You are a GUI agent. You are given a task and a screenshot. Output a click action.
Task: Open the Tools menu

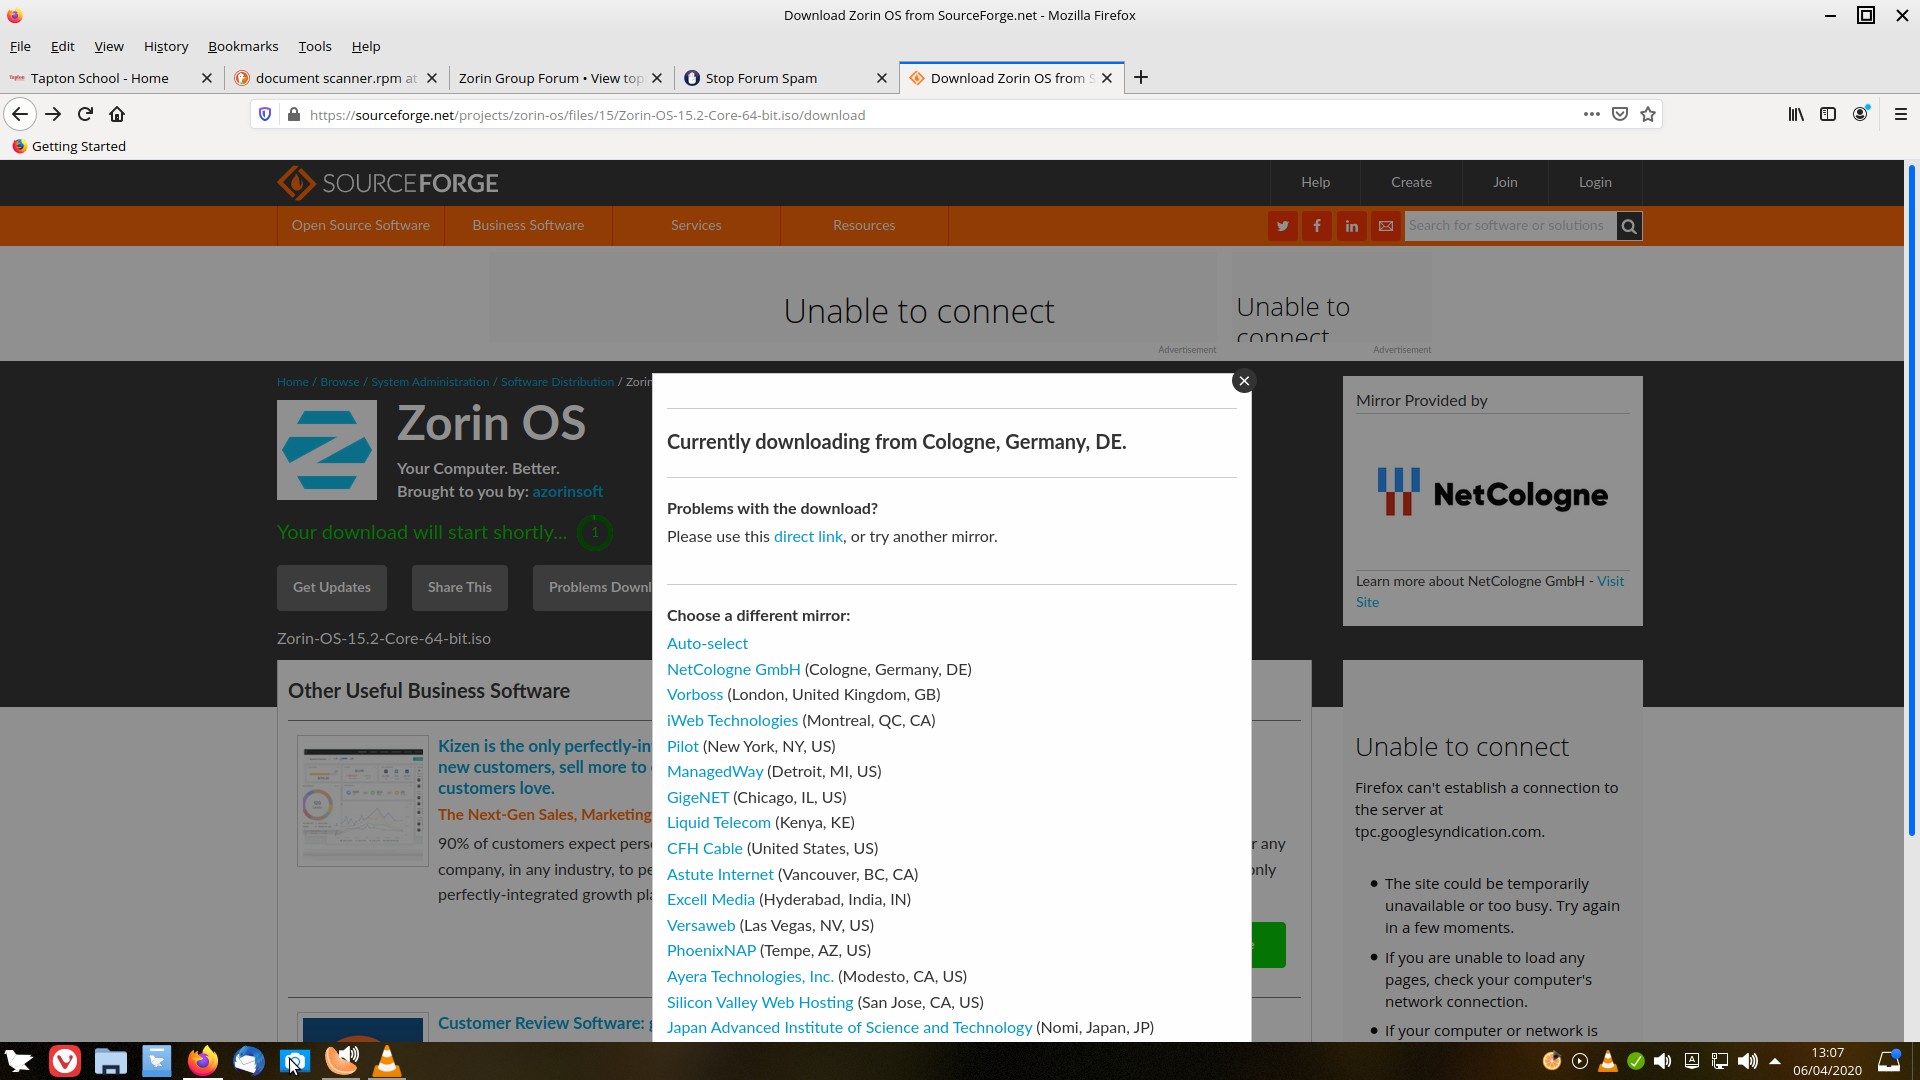tap(315, 46)
